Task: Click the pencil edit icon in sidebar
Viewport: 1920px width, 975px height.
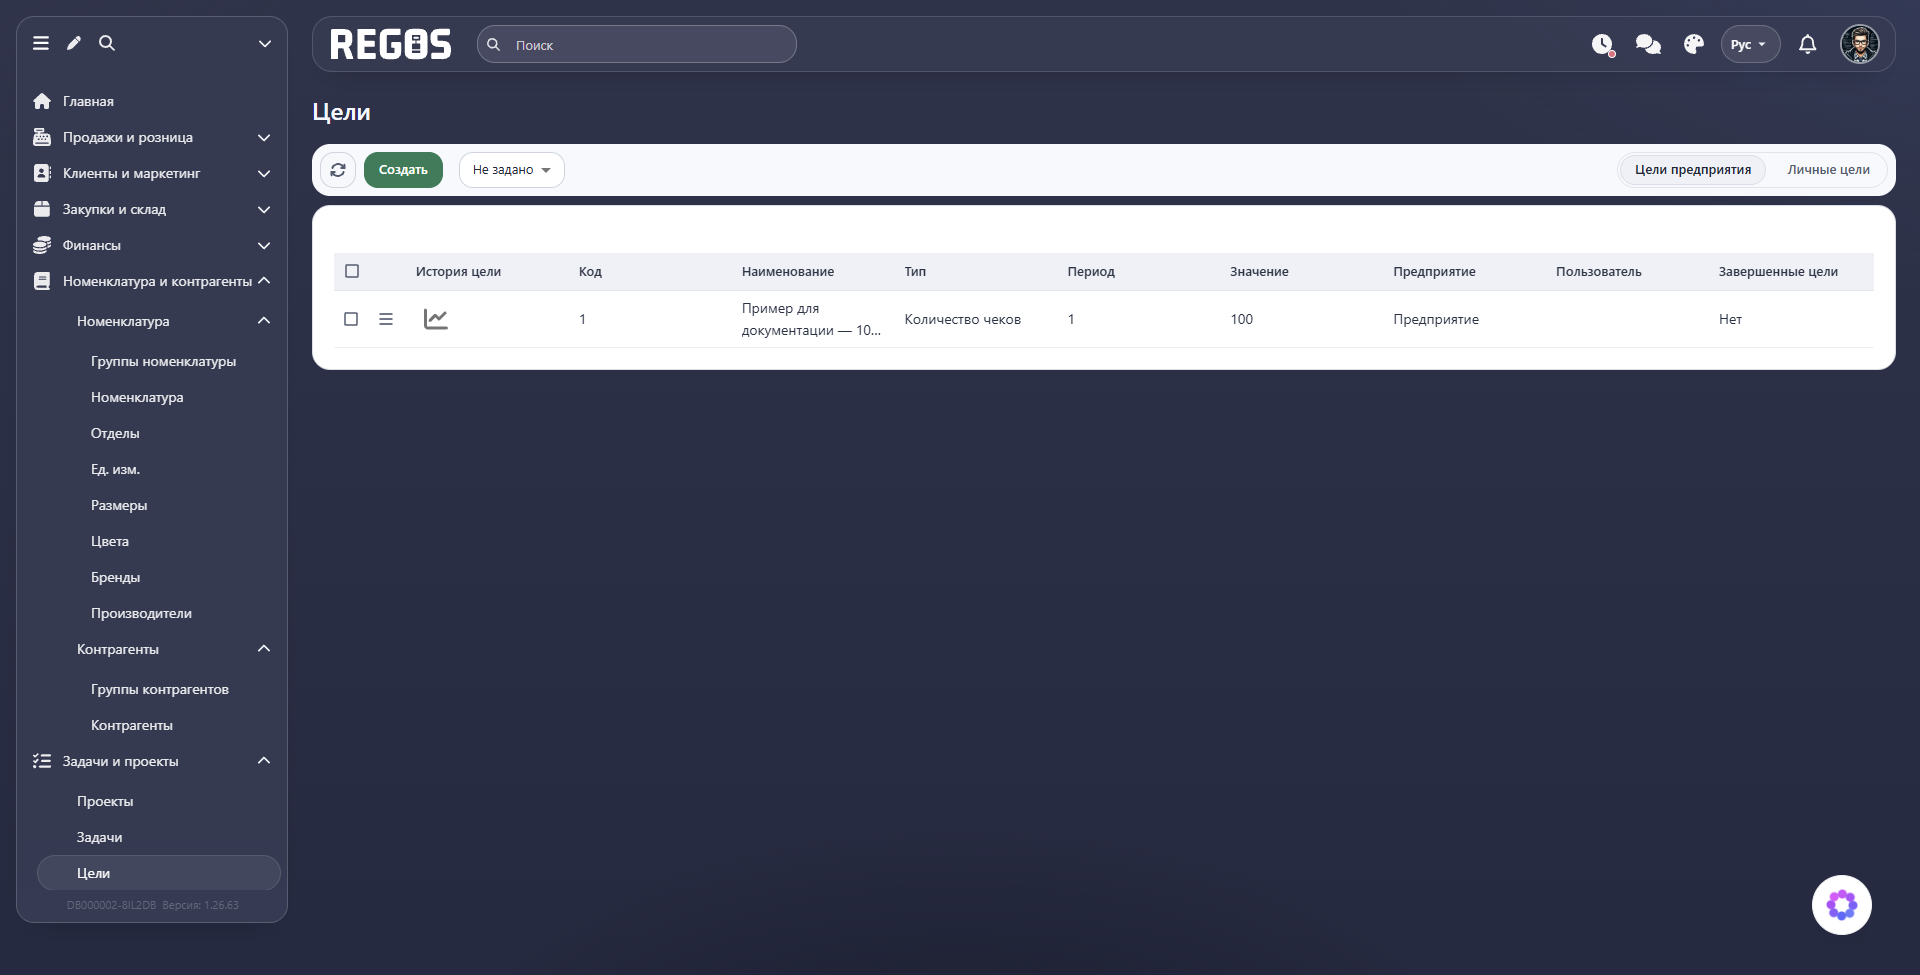Action: 74,43
